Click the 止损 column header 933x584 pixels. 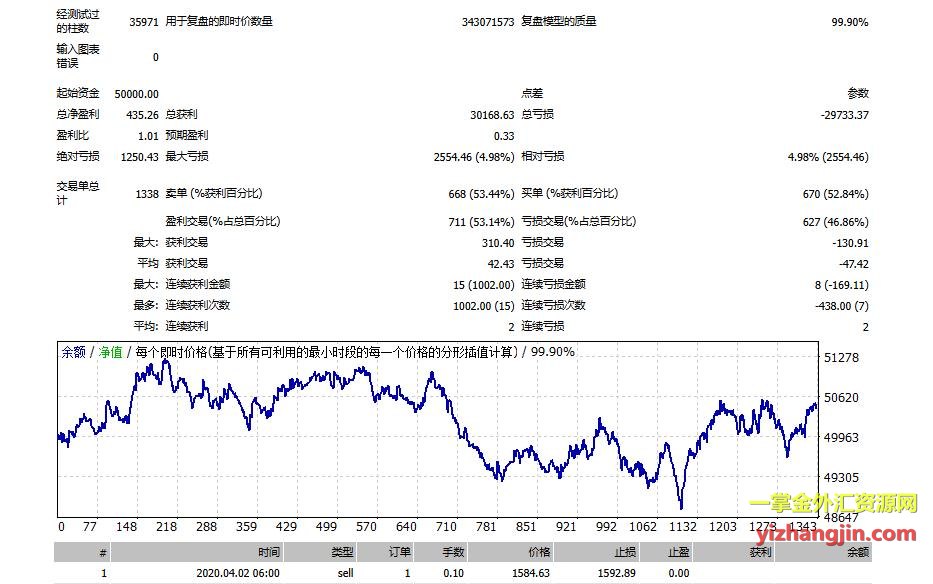[x=620, y=552]
